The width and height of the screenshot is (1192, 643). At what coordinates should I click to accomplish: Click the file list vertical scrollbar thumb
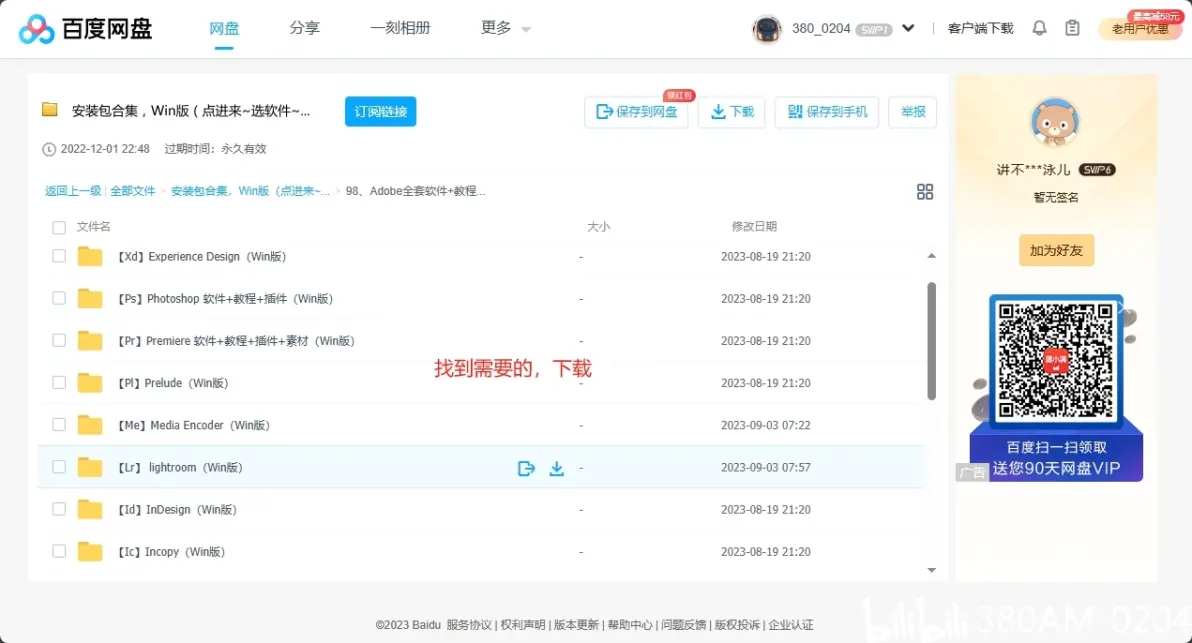point(931,341)
